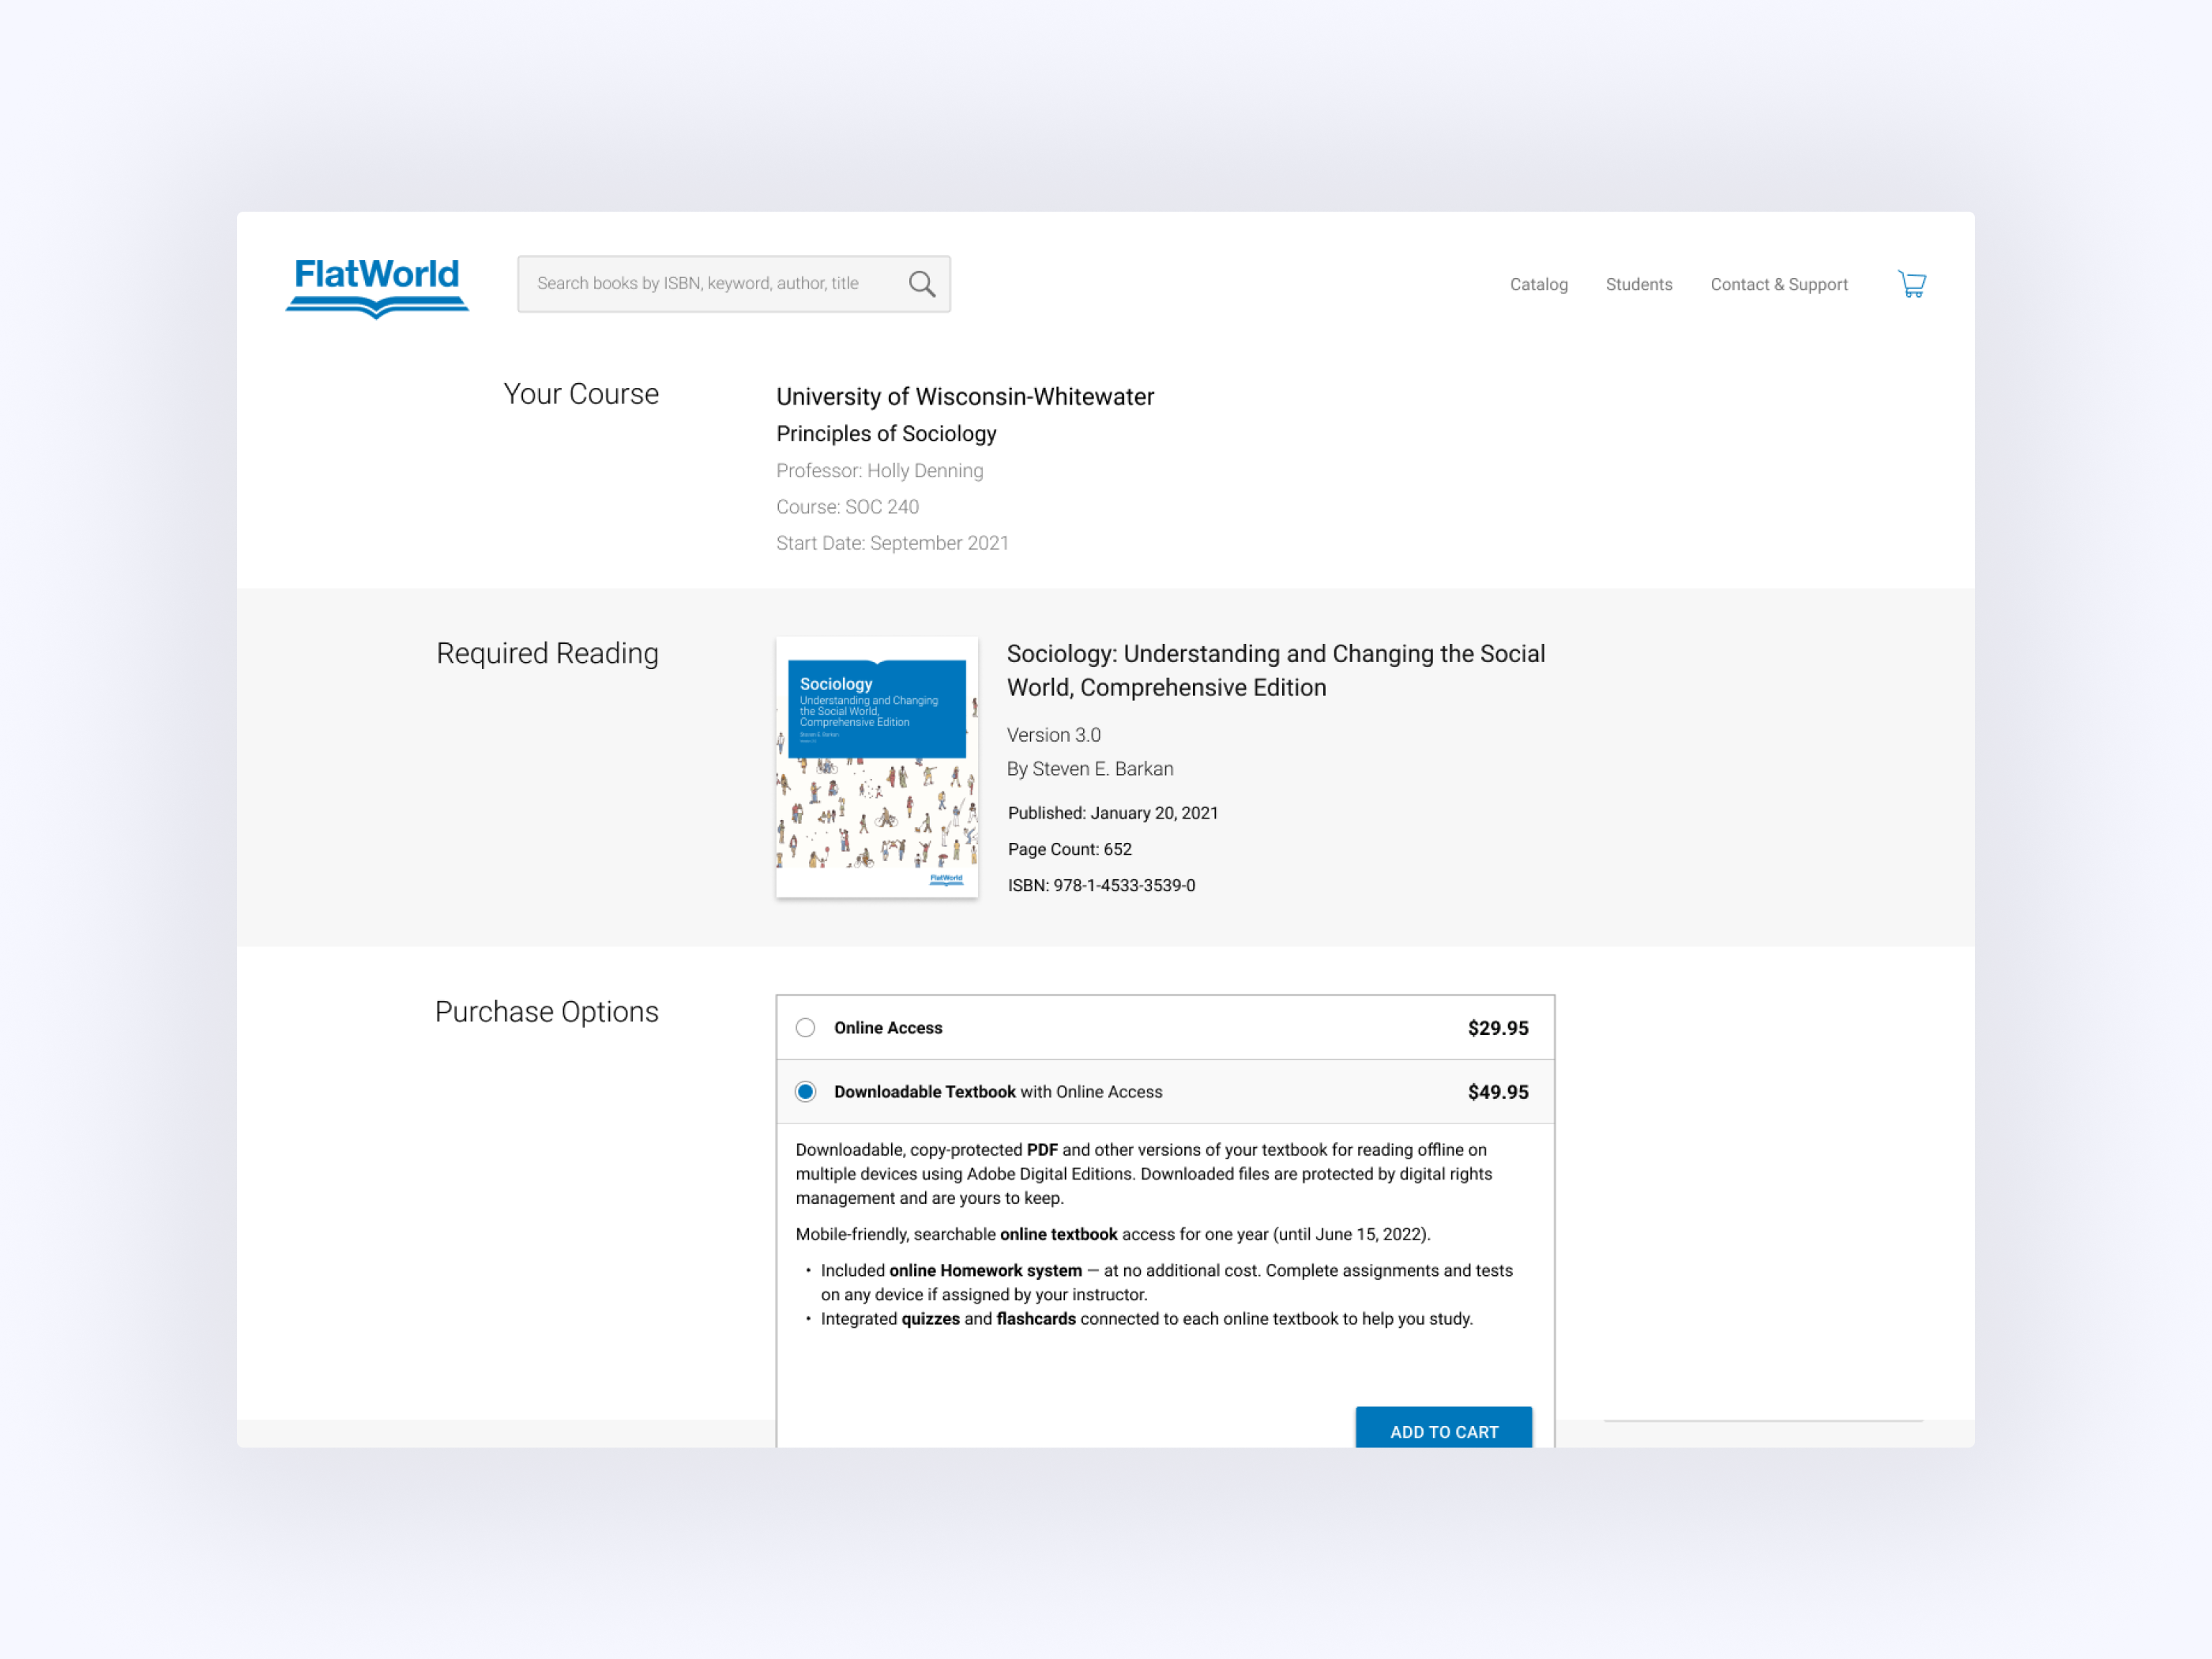The width and height of the screenshot is (2212, 1659).
Task: Click the $29.95 price
Action: click(x=1497, y=1028)
